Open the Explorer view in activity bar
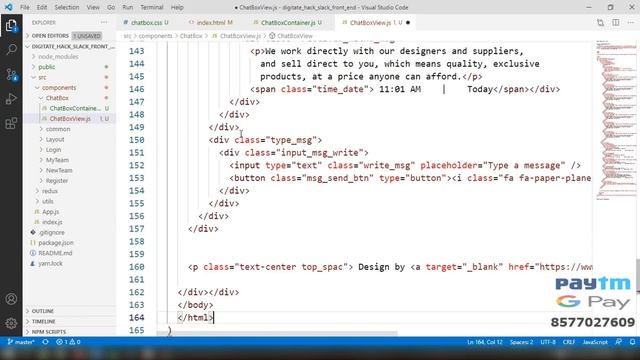 [x=11, y=26]
